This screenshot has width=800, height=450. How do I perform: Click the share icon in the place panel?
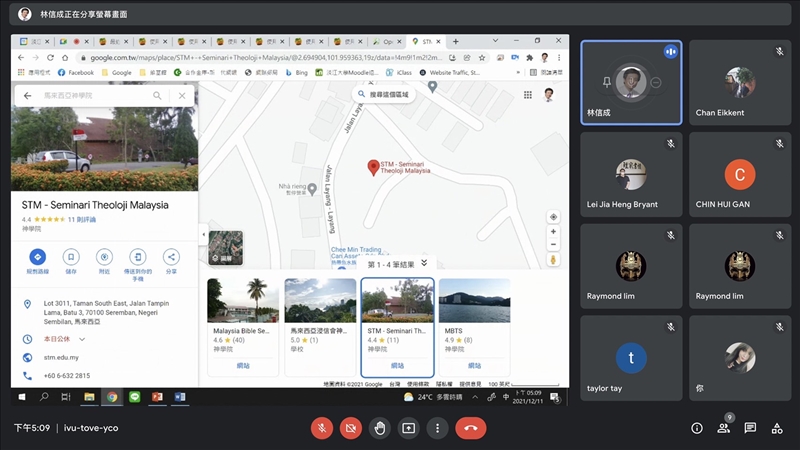point(171,257)
